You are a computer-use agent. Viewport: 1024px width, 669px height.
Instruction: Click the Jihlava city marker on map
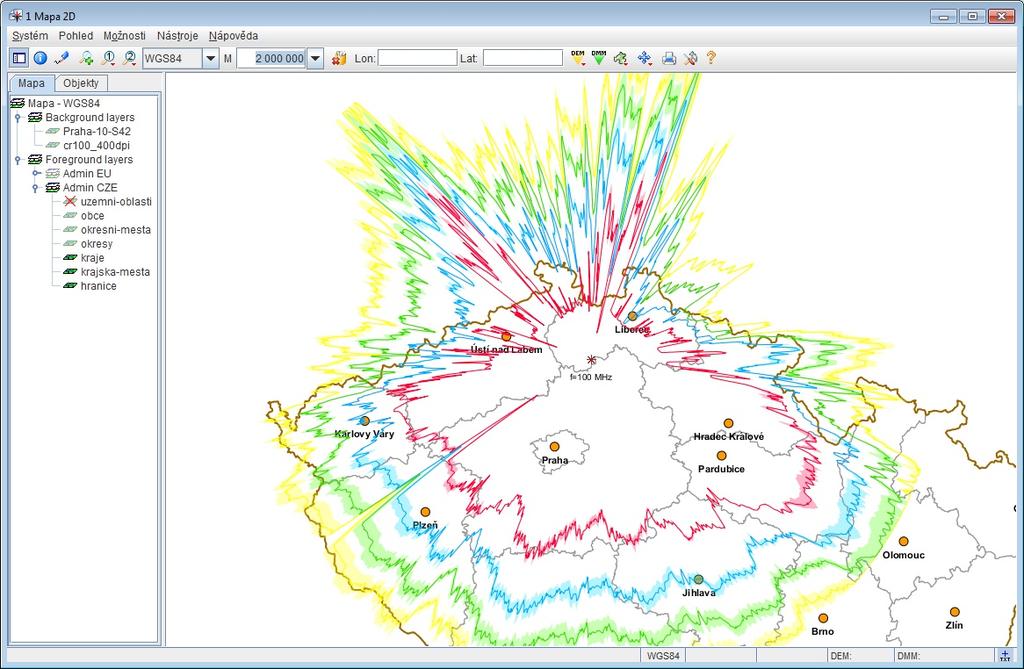(699, 579)
